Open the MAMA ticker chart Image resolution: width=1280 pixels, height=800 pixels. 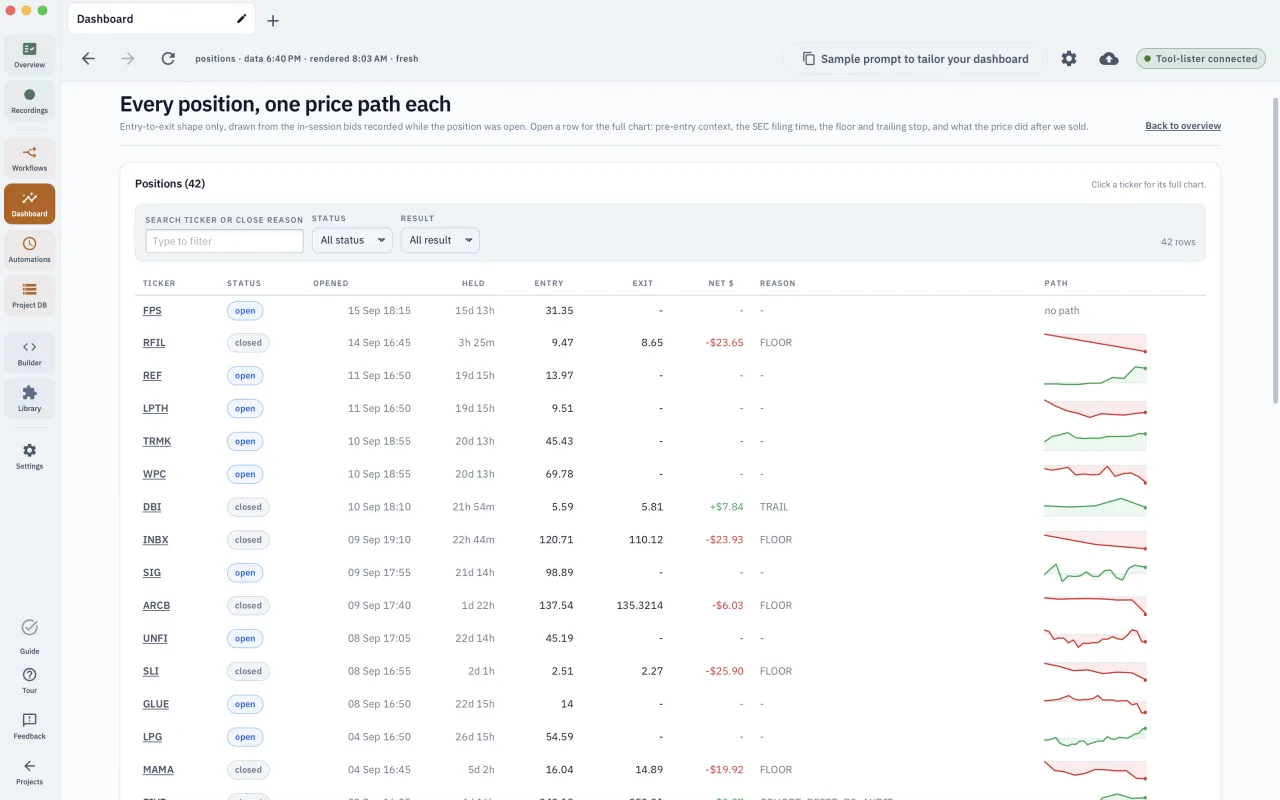click(x=158, y=770)
